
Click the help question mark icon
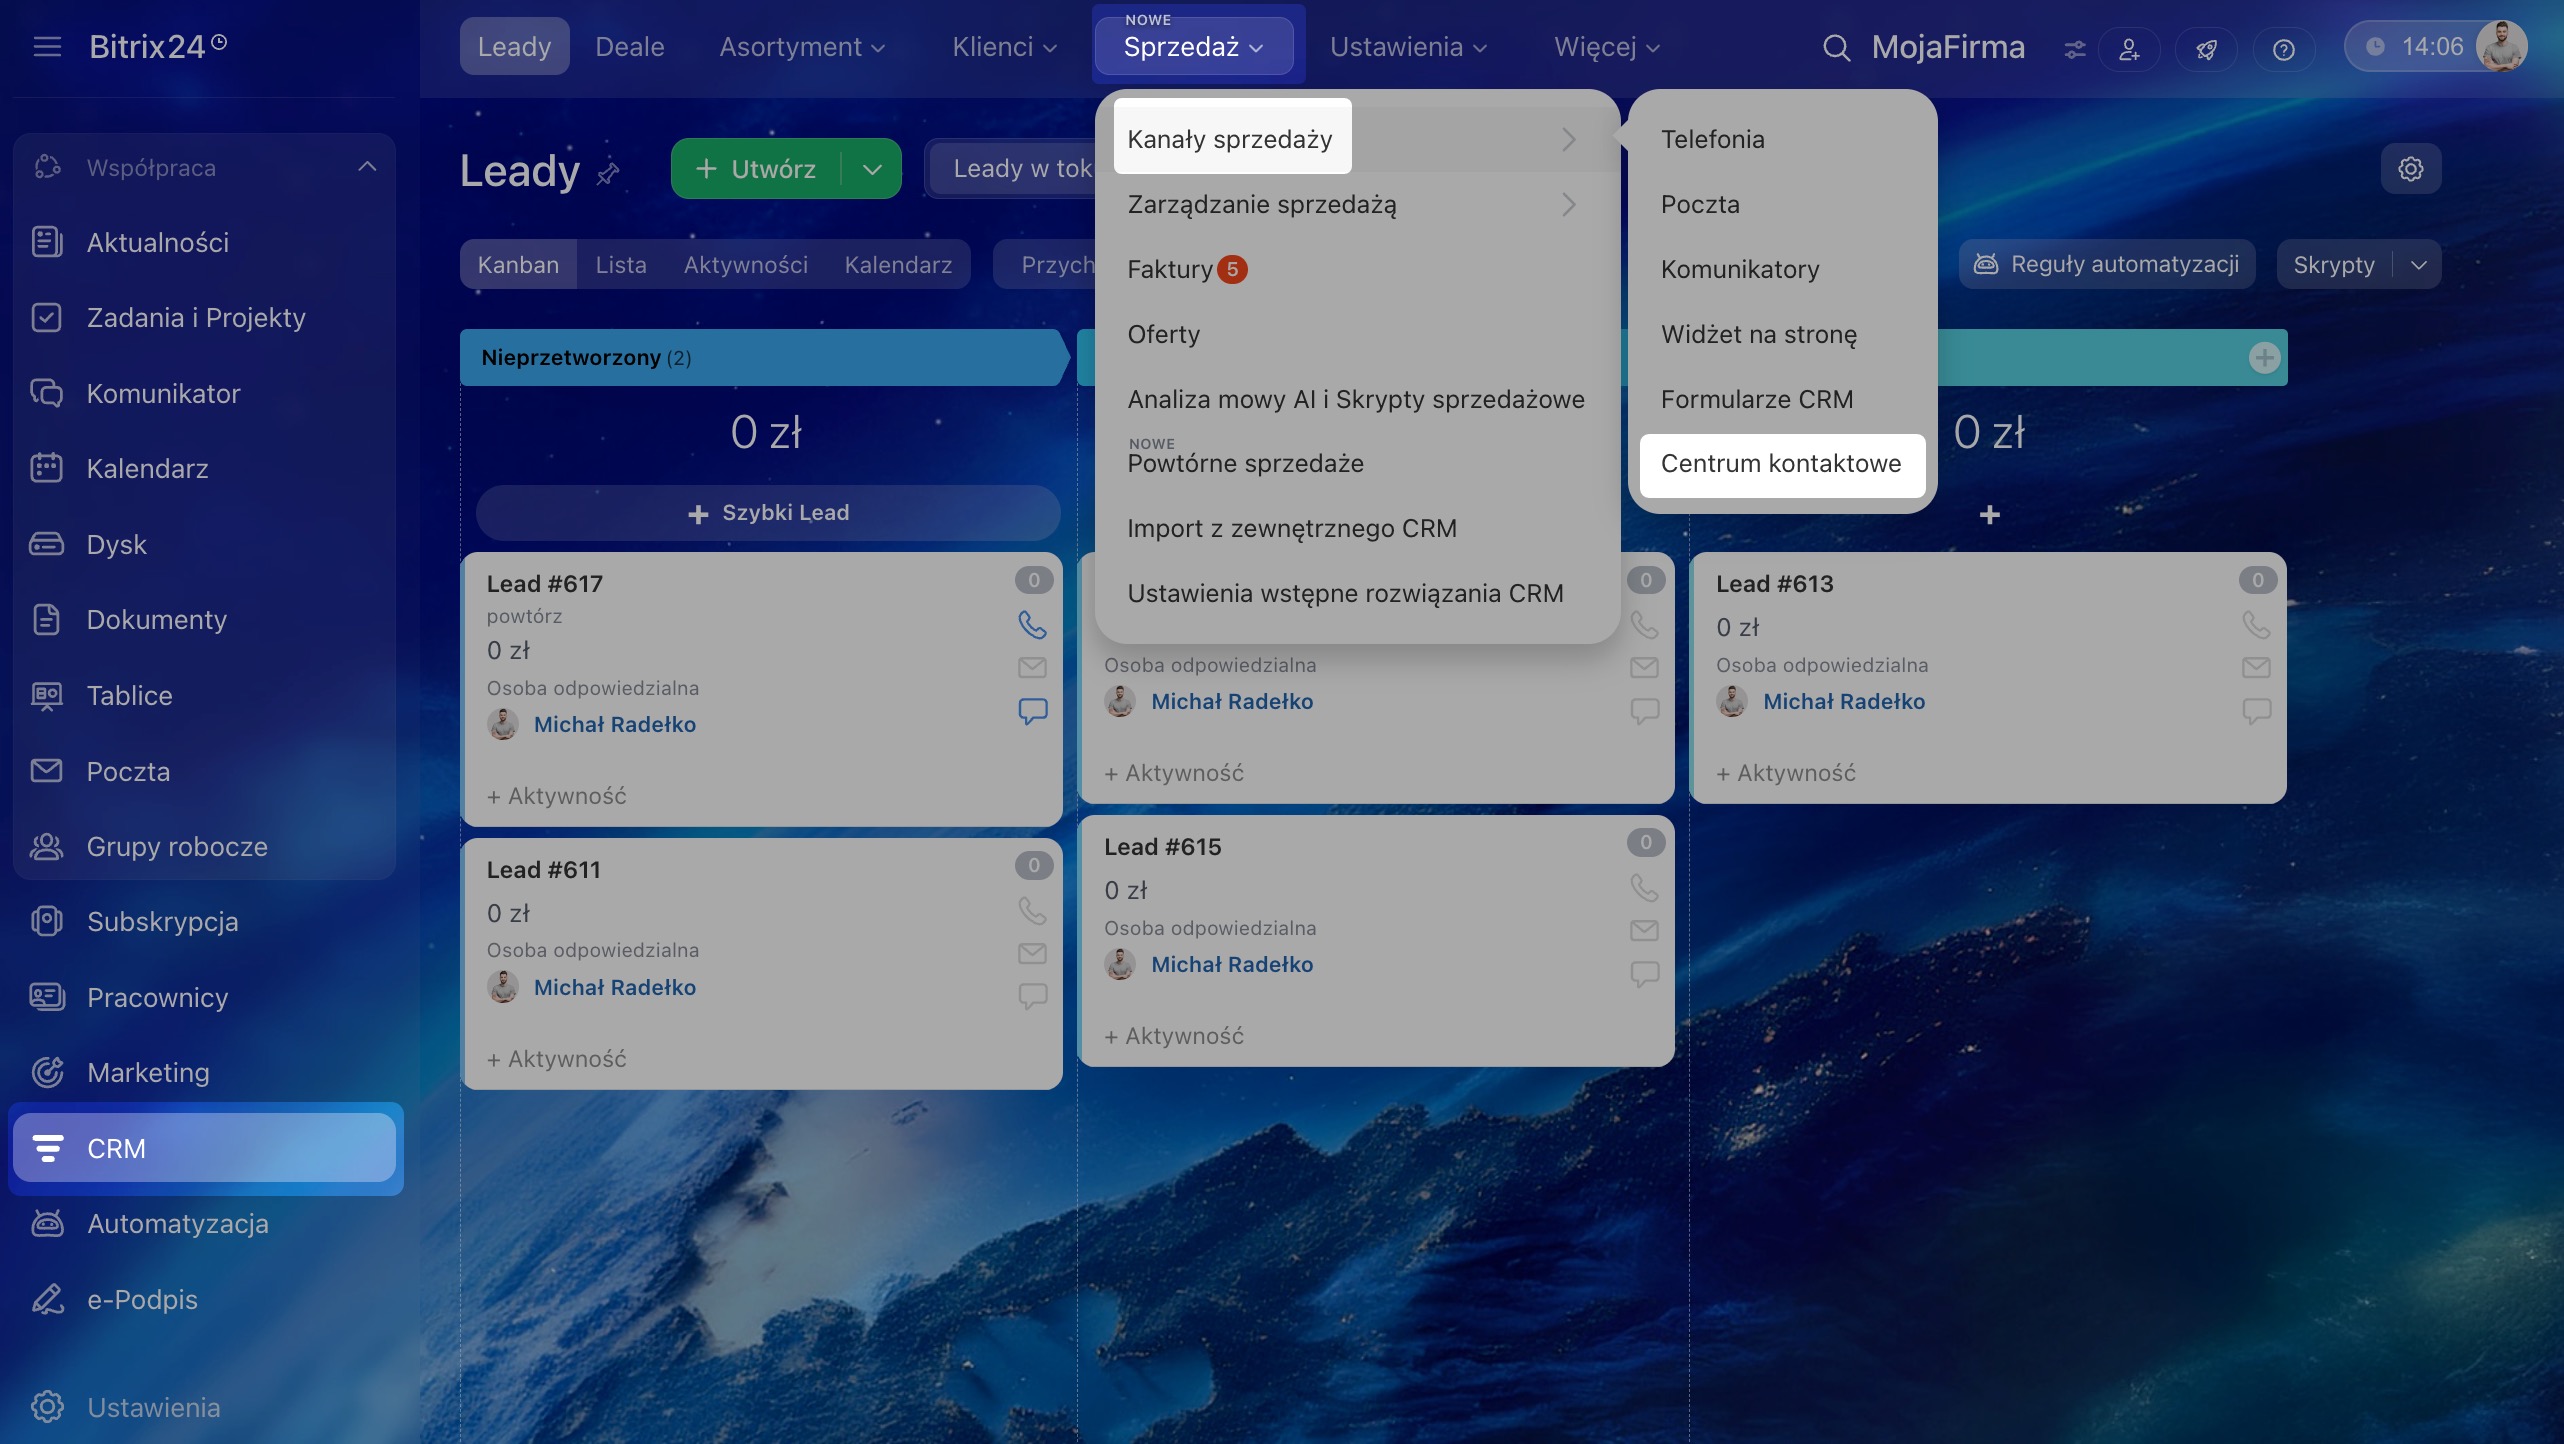[x=2283, y=49]
